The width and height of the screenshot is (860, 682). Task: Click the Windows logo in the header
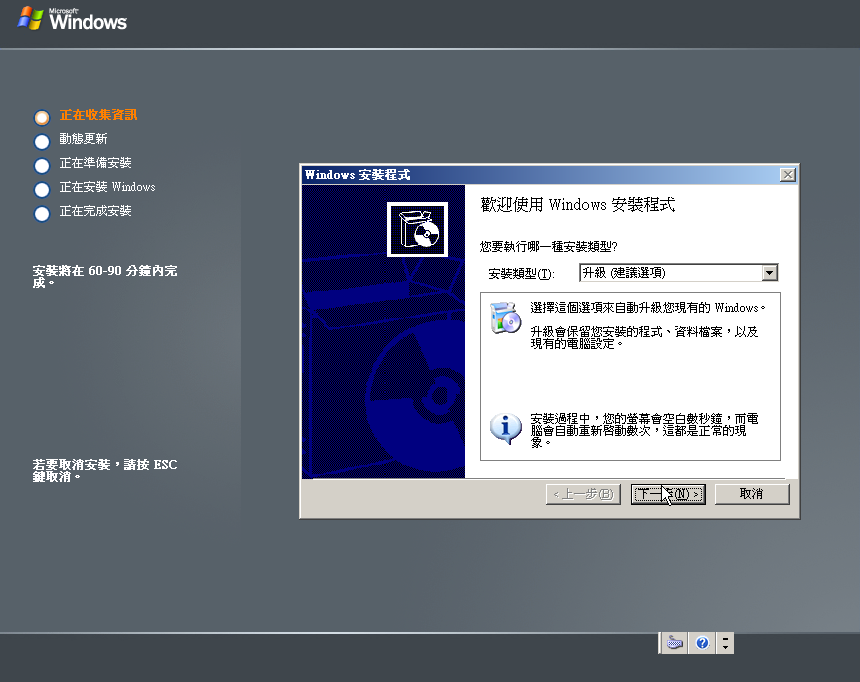[x=73, y=19]
